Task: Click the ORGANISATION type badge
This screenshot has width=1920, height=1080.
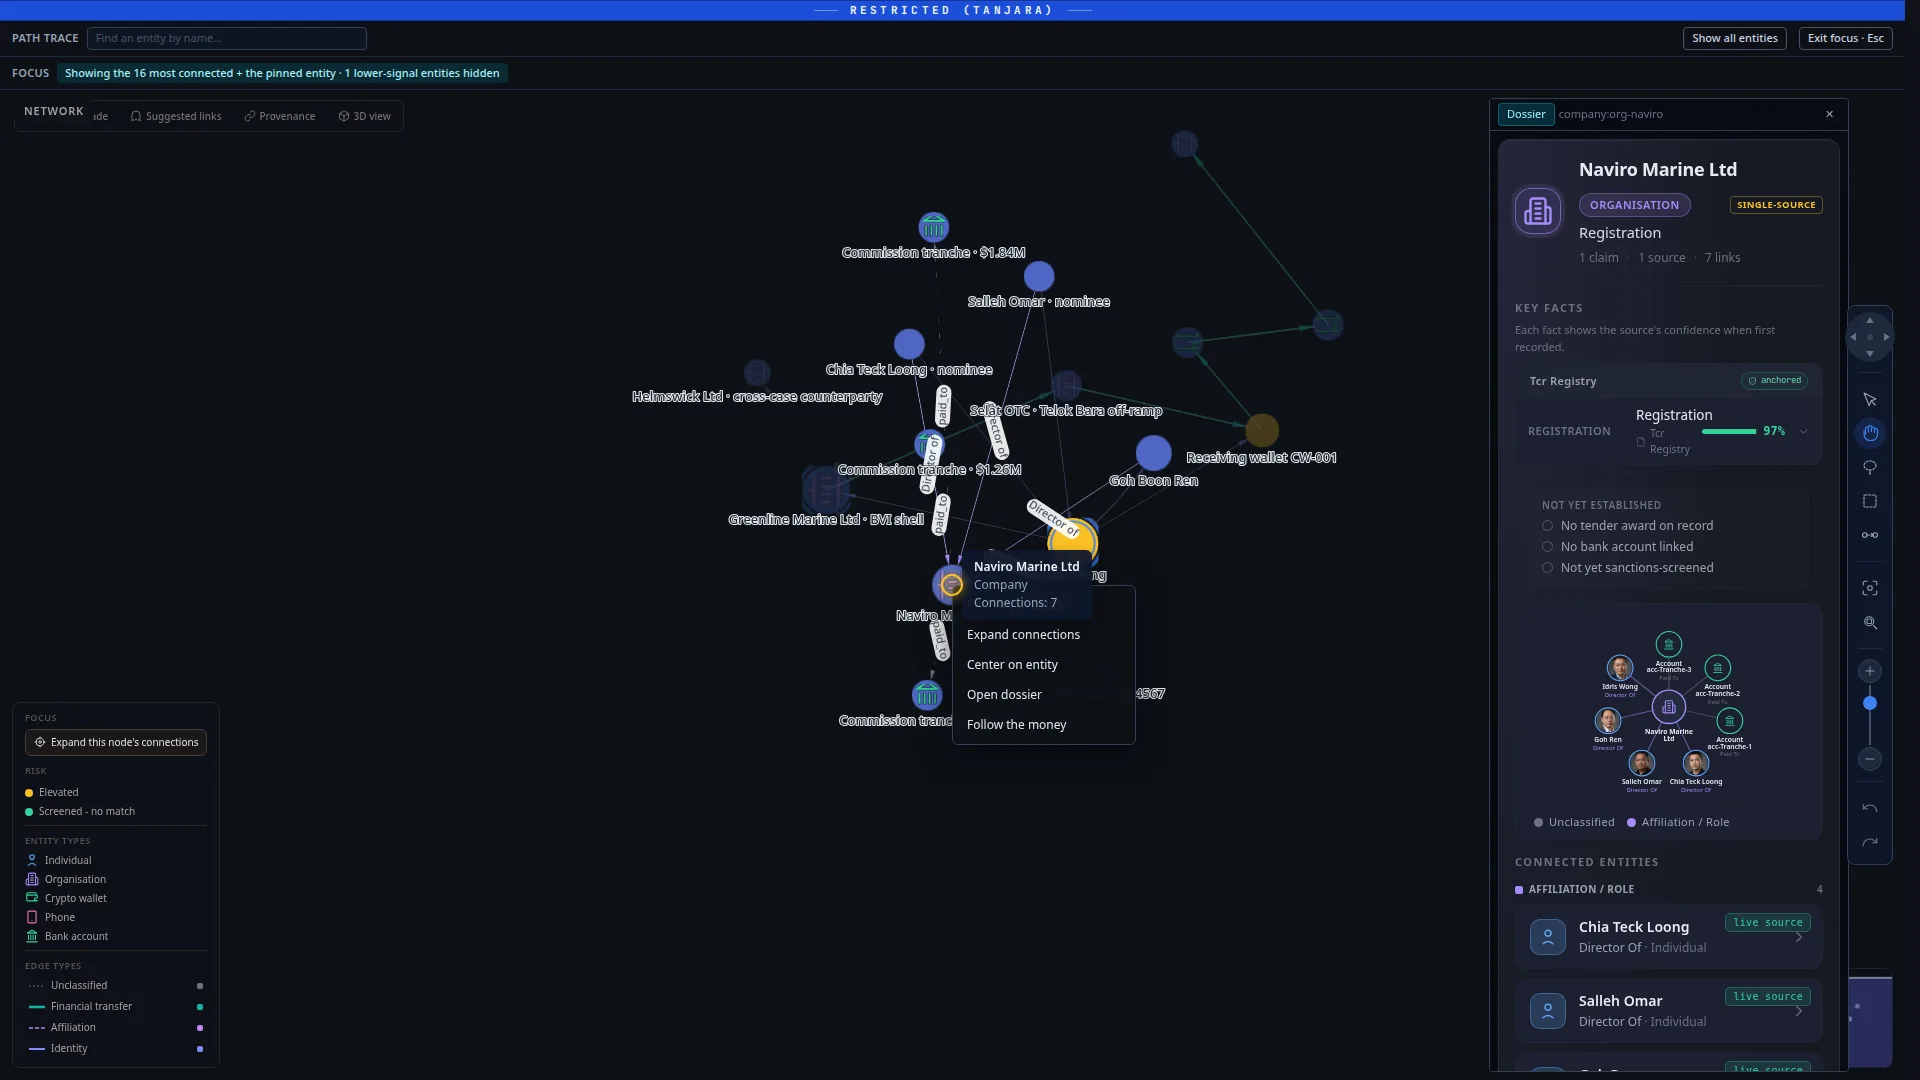Action: pos(1634,206)
